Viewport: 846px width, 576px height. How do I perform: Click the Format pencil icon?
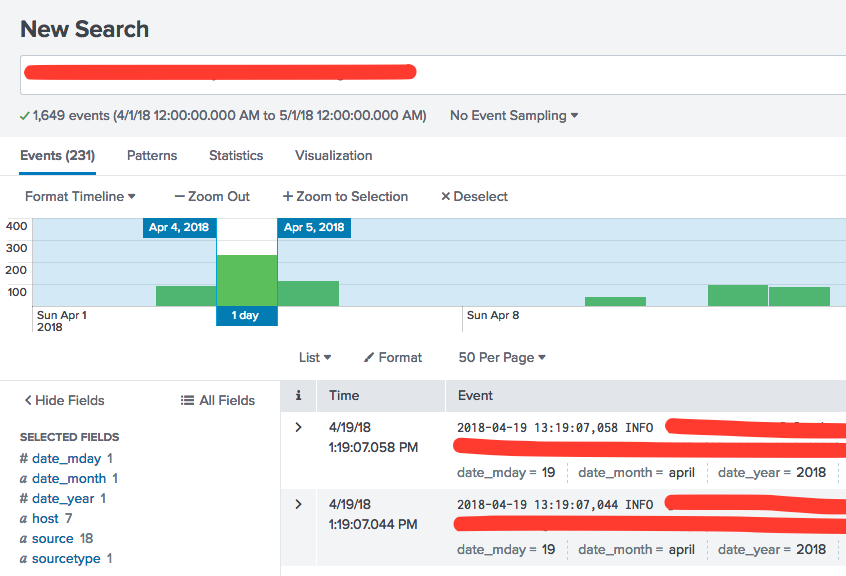[x=369, y=358]
